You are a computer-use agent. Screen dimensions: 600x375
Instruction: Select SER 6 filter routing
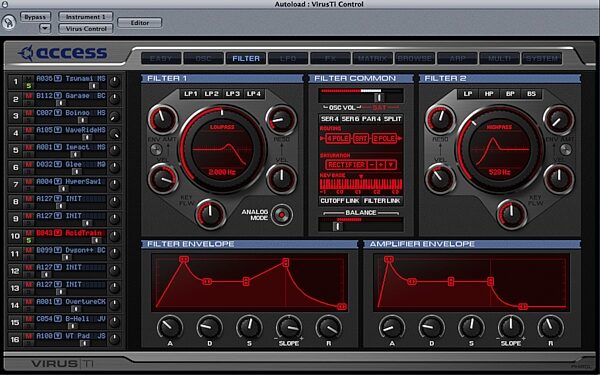tap(351, 119)
